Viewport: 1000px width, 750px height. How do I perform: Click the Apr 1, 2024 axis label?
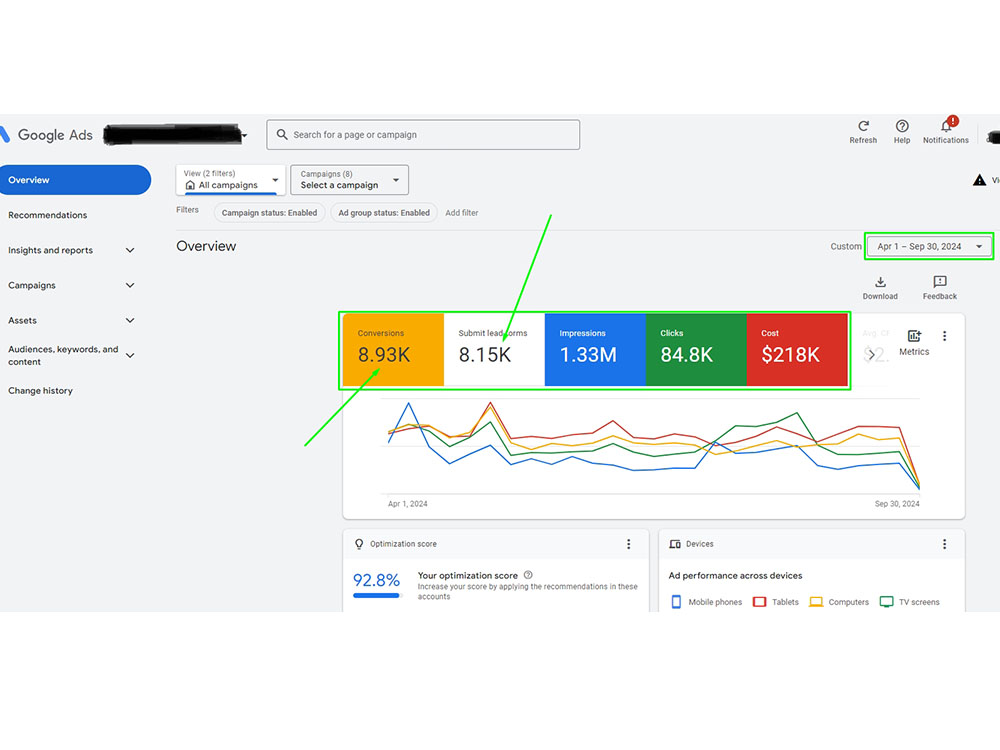tap(408, 504)
